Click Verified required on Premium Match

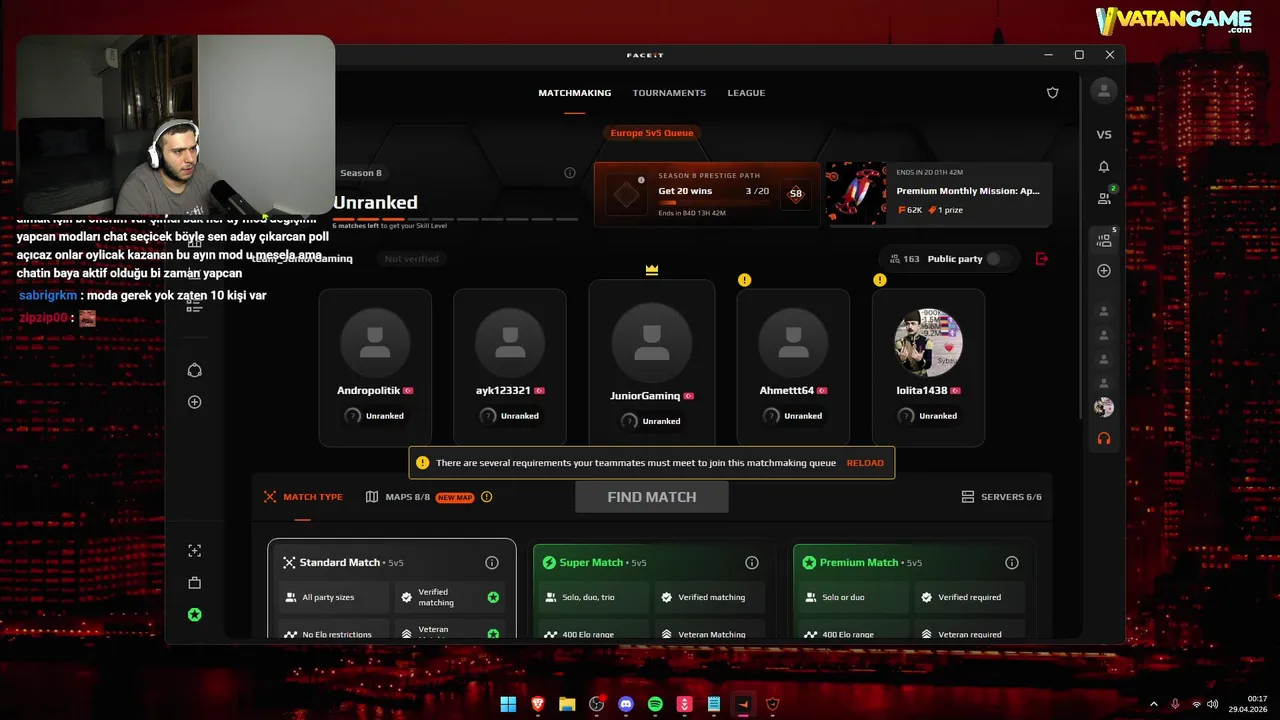tap(969, 597)
